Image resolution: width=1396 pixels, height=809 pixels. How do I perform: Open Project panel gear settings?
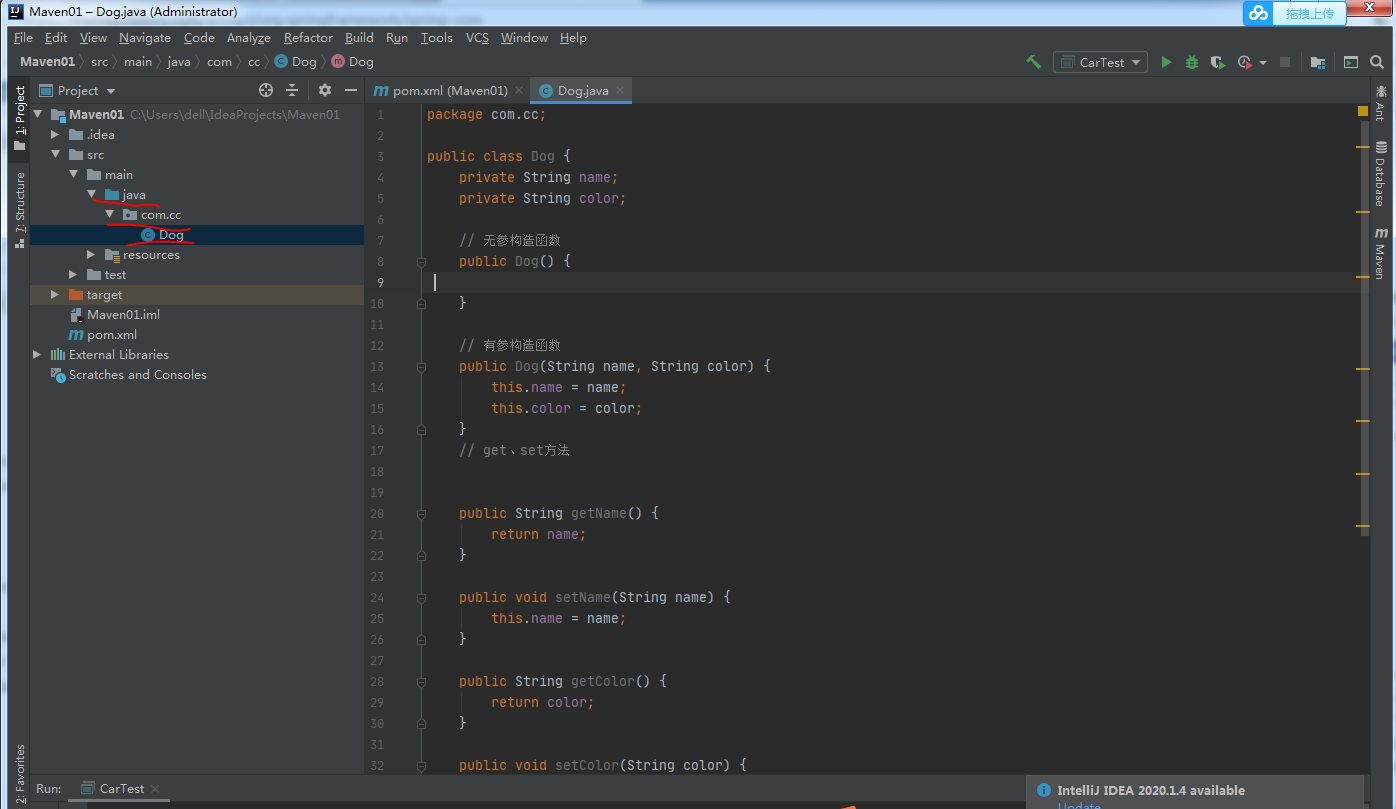point(324,90)
